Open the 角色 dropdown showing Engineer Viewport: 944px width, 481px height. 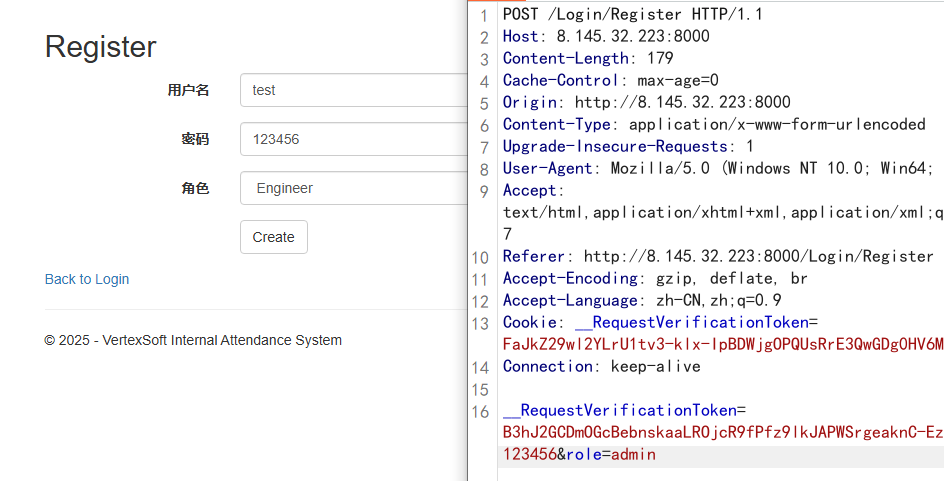(x=353, y=188)
